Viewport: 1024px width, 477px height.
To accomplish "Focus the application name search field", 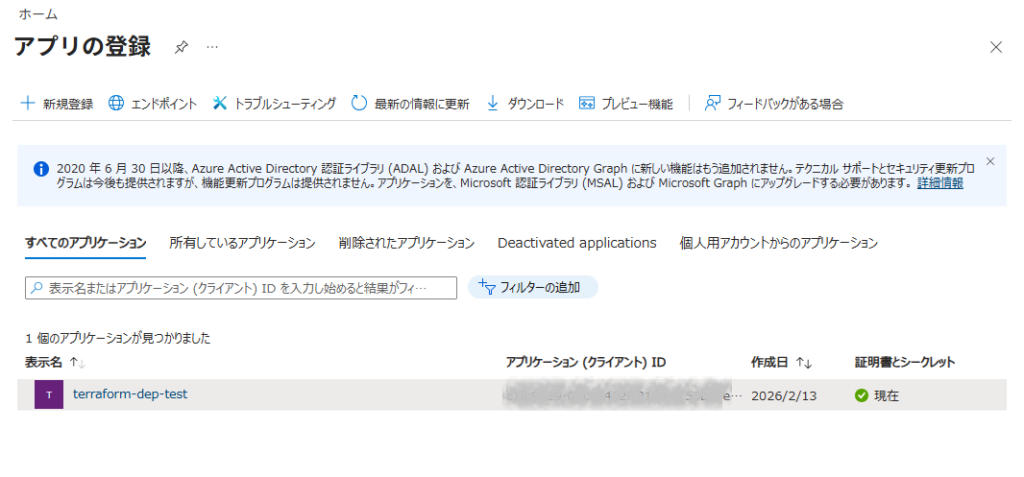I will click(240, 288).
